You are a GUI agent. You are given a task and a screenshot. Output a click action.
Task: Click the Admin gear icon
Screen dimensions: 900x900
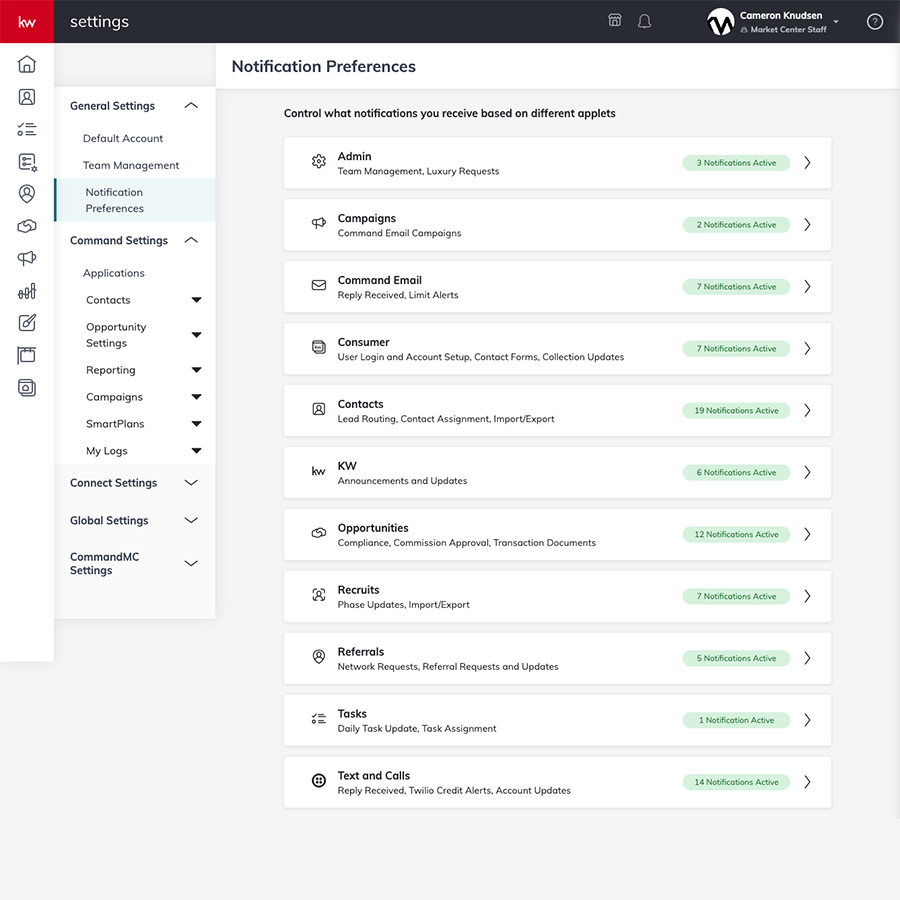pyautogui.click(x=319, y=161)
